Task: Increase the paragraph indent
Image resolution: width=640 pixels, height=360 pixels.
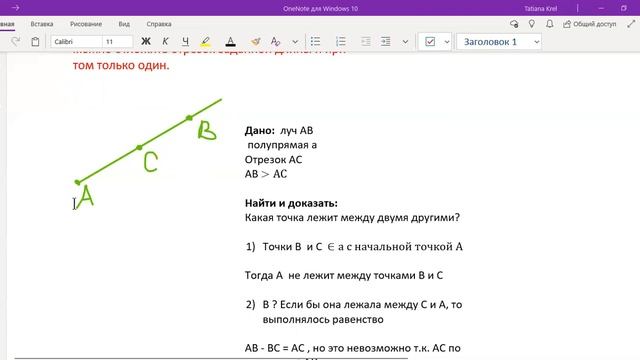Action: (385, 41)
